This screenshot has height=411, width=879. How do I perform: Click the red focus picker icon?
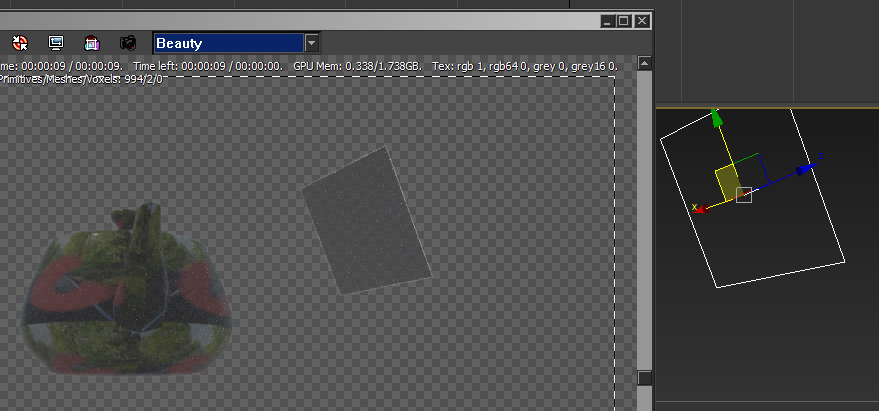pos(20,43)
